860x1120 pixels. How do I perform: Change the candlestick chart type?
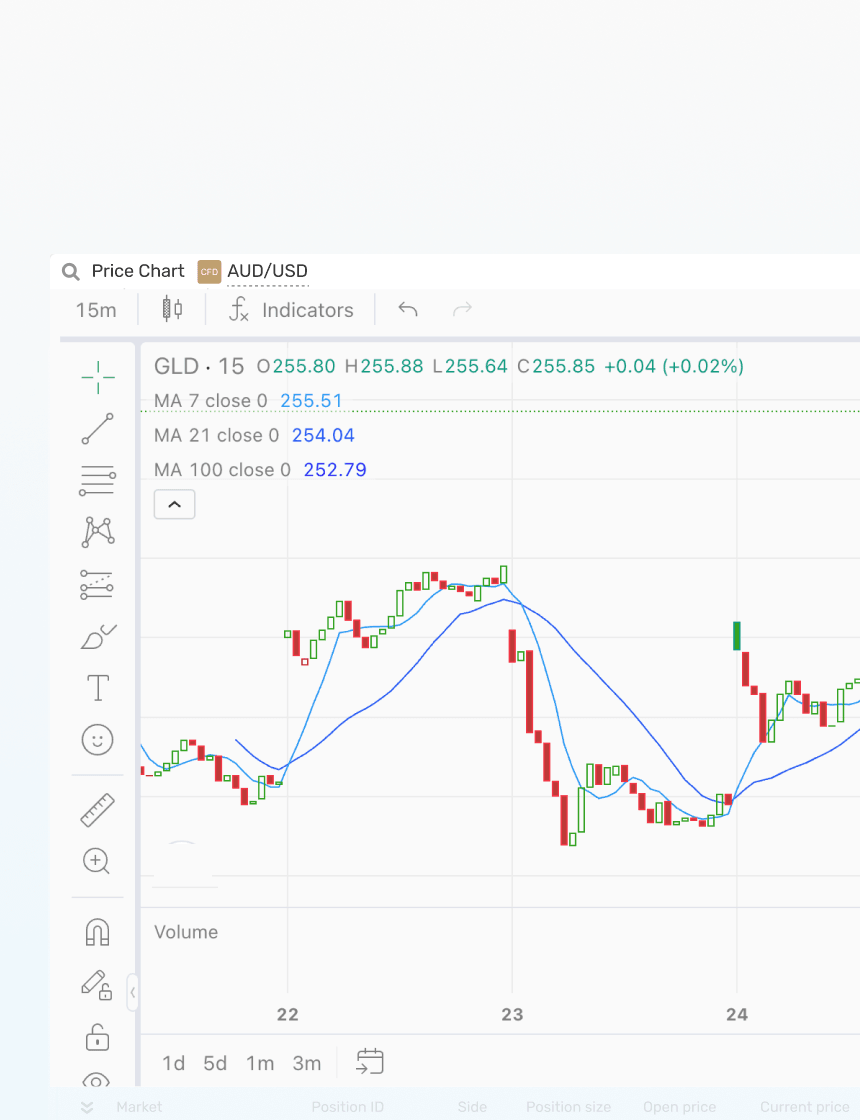point(172,309)
